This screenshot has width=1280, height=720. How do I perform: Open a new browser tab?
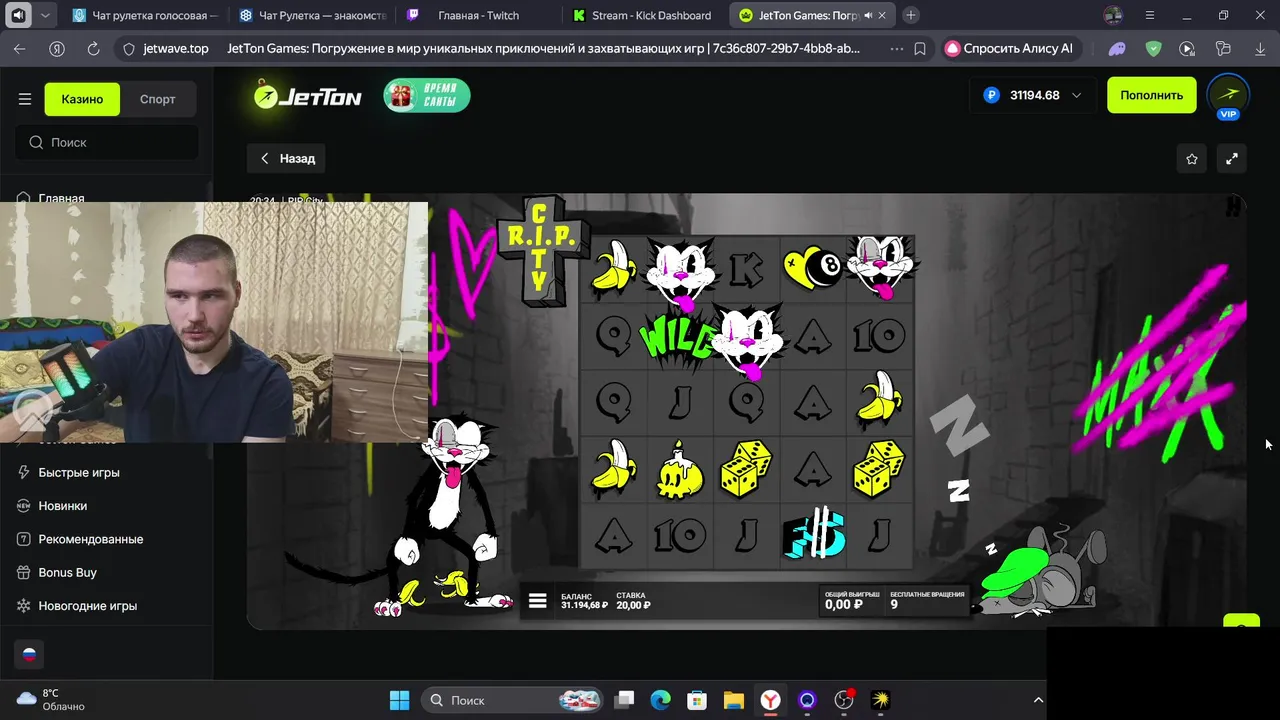(910, 15)
